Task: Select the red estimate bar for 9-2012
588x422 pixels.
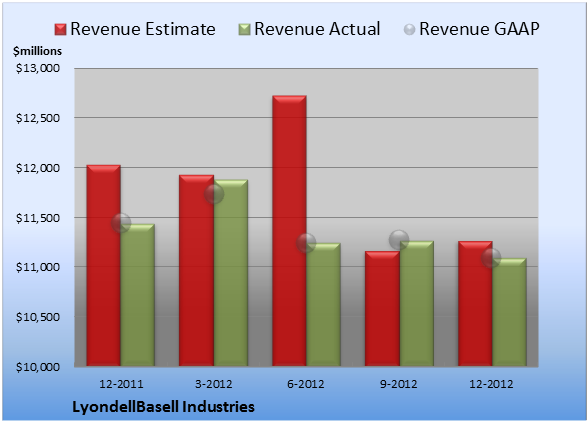Action: click(382, 309)
